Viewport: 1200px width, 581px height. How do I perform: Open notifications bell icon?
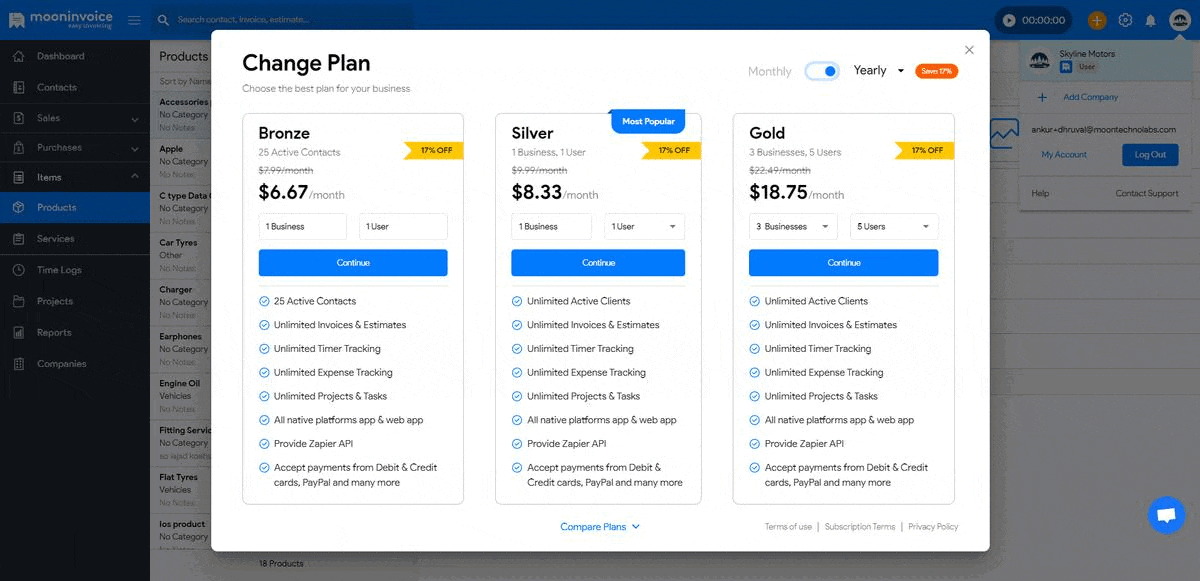pos(1151,20)
